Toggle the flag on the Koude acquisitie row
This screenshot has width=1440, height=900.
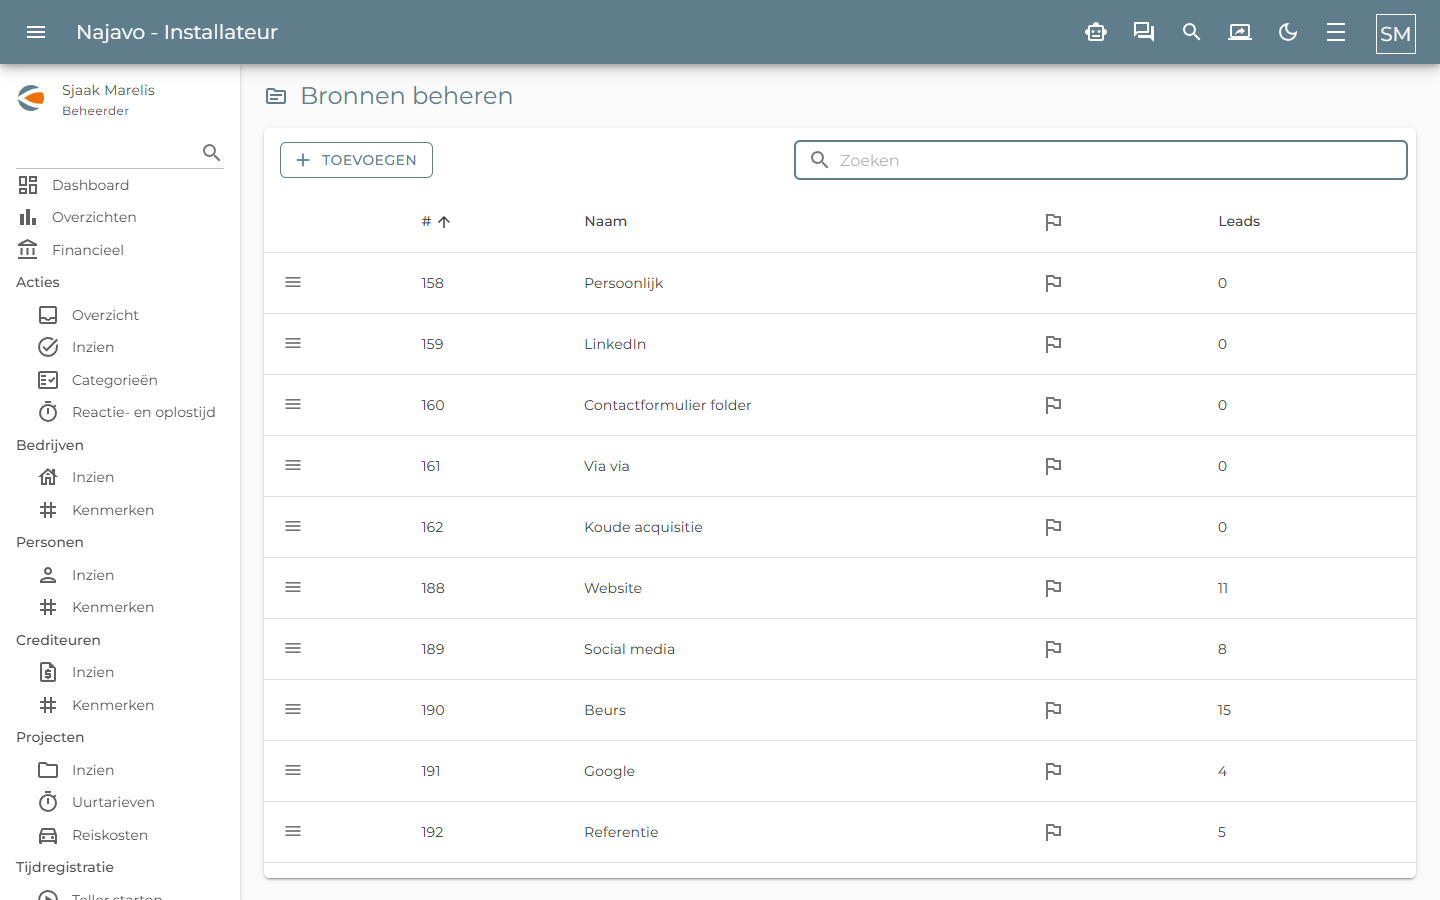(x=1053, y=527)
